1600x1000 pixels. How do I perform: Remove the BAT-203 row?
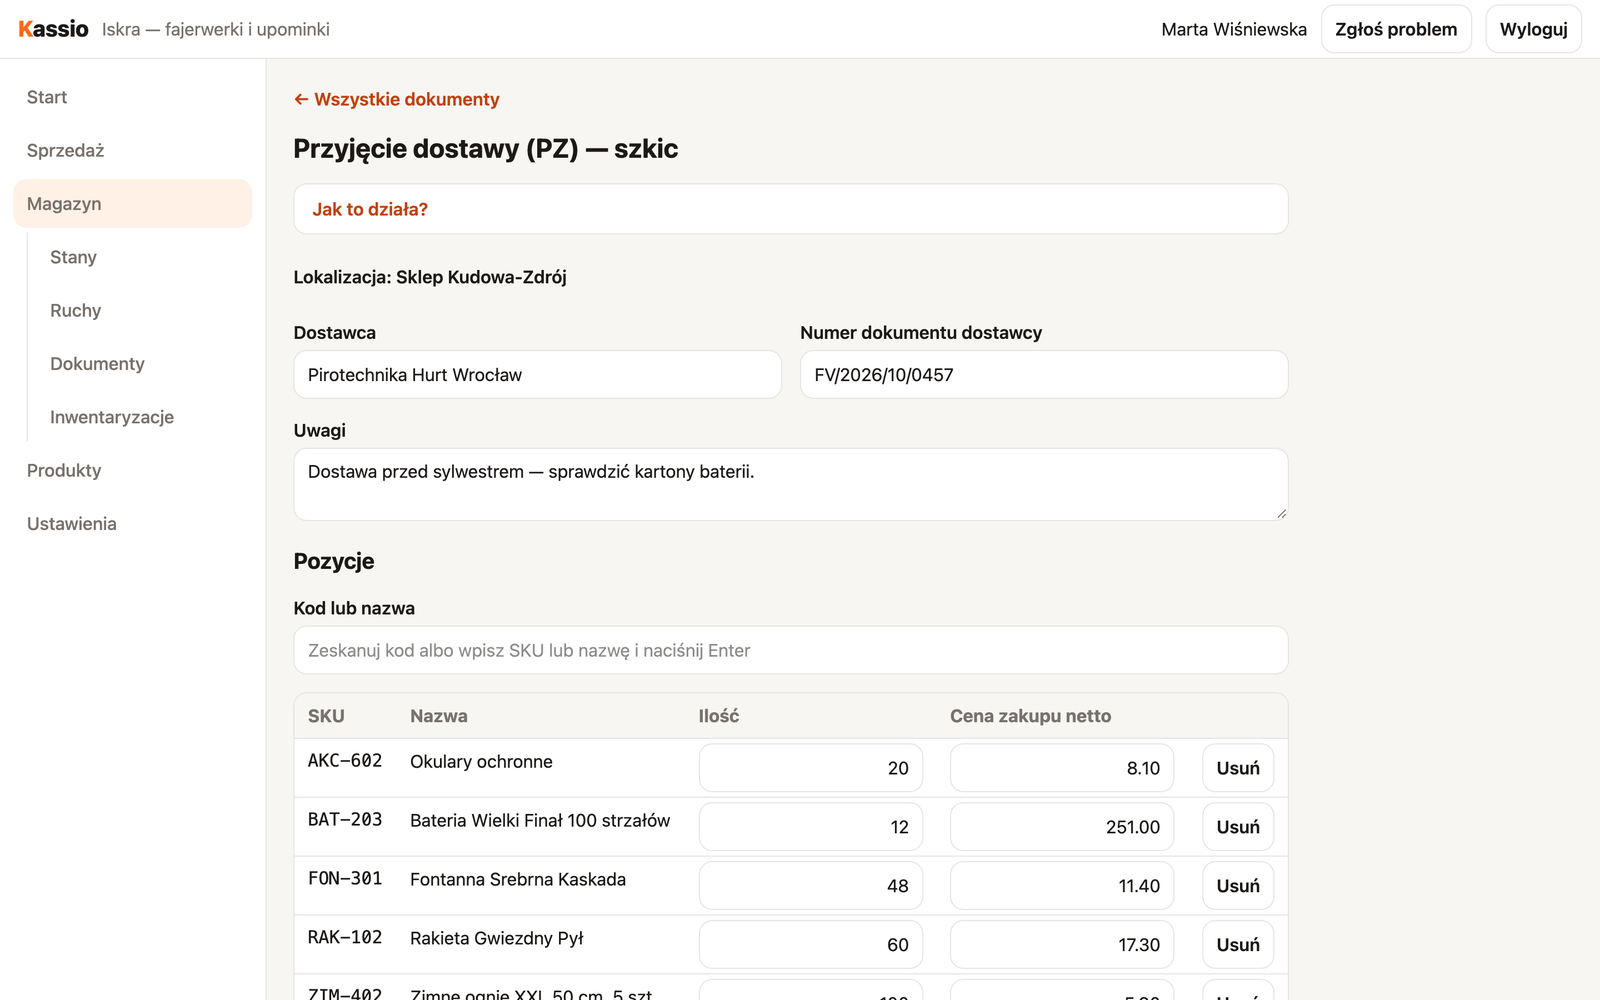1238,827
